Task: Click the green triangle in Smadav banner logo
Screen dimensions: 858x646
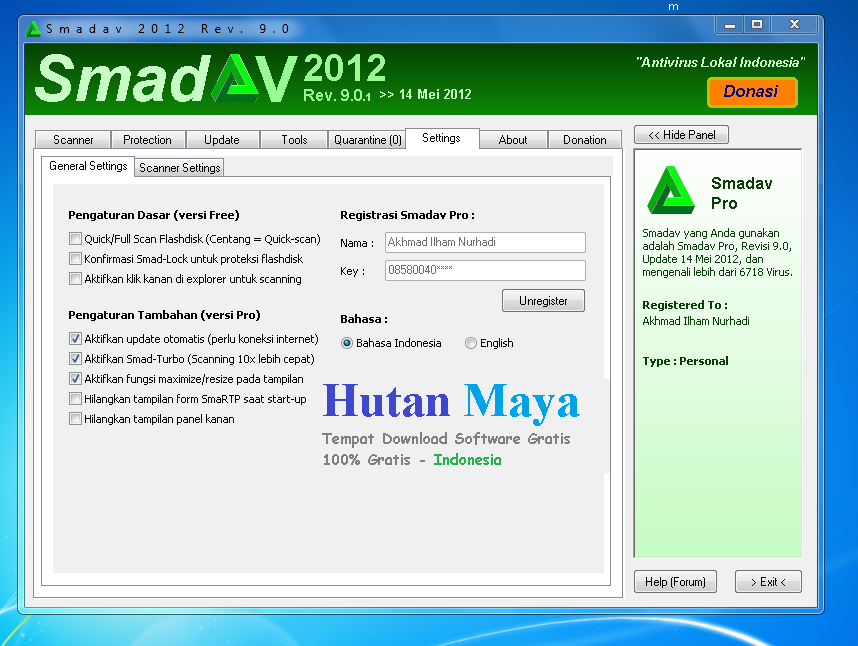Action: pos(236,78)
